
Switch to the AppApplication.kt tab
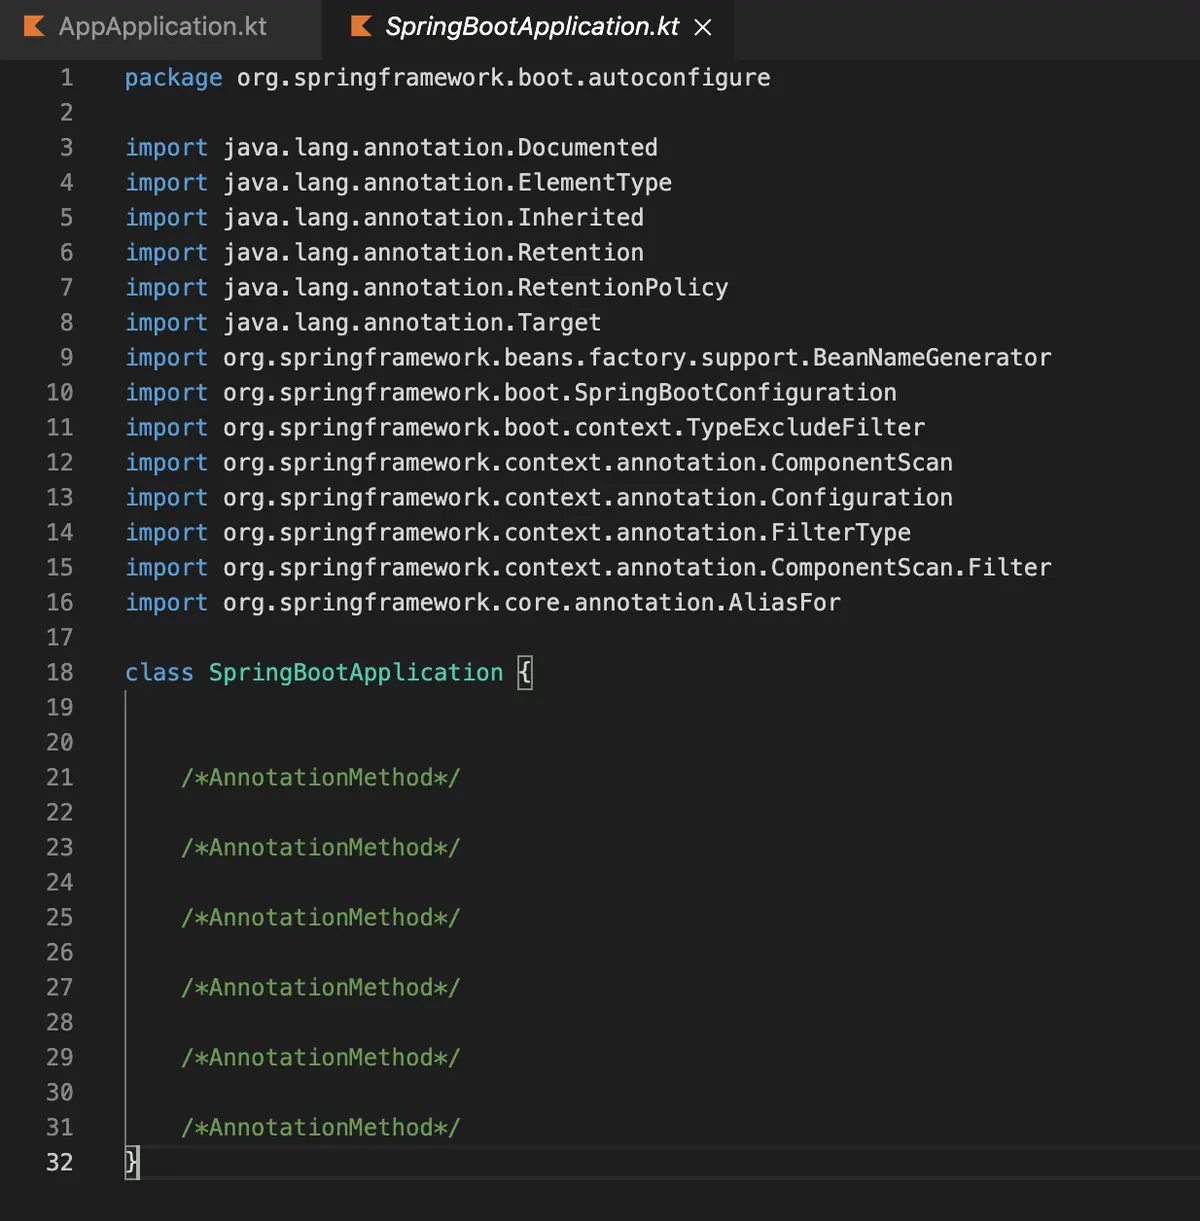click(x=160, y=27)
